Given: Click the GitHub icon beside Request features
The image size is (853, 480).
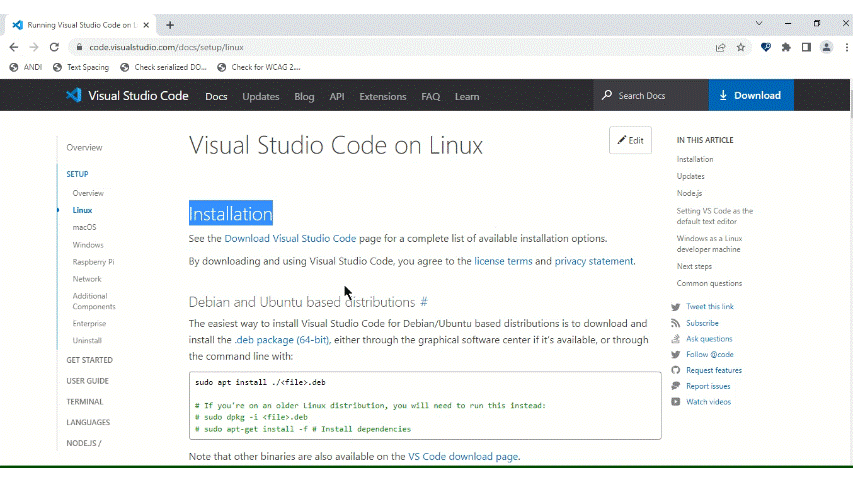Looking at the screenshot, I should pyautogui.click(x=676, y=370).
